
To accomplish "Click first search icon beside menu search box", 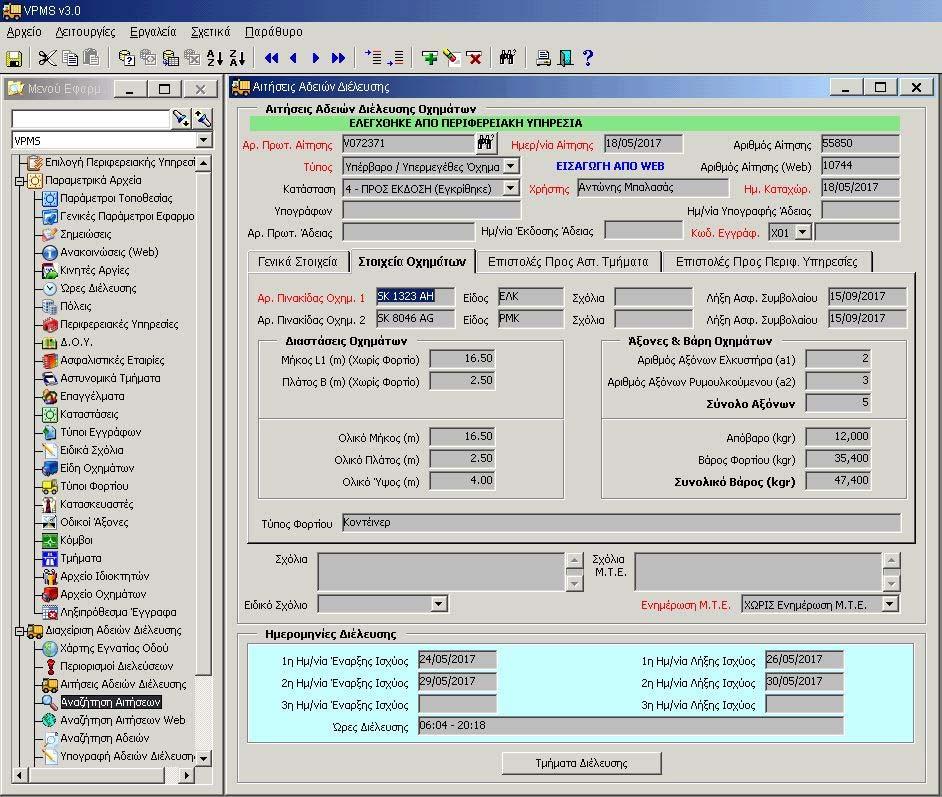I will coord(181,118).
